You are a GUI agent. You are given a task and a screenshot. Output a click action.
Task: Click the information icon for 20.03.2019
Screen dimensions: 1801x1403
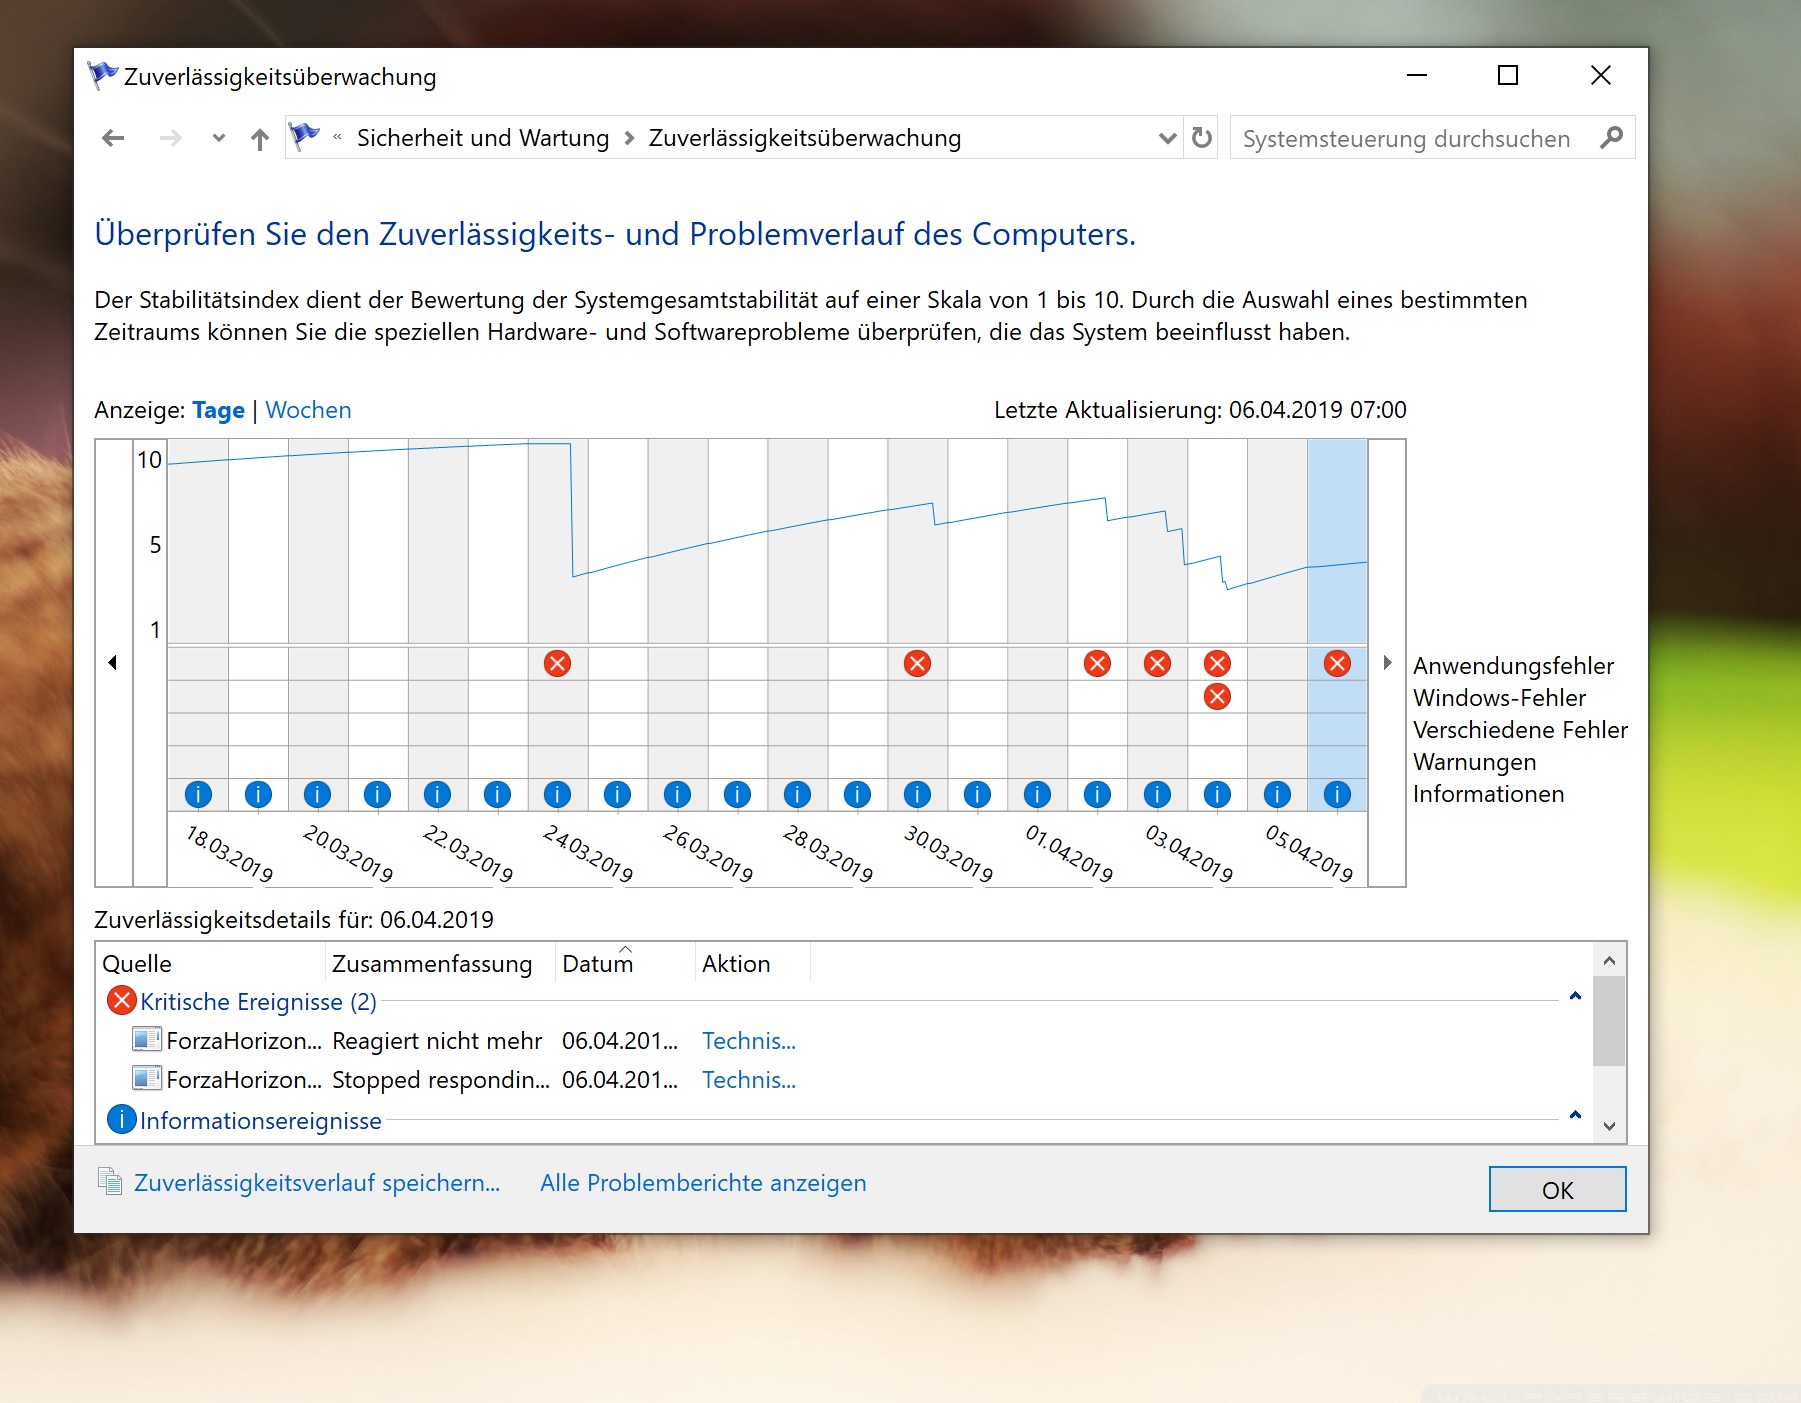(318, 794)
